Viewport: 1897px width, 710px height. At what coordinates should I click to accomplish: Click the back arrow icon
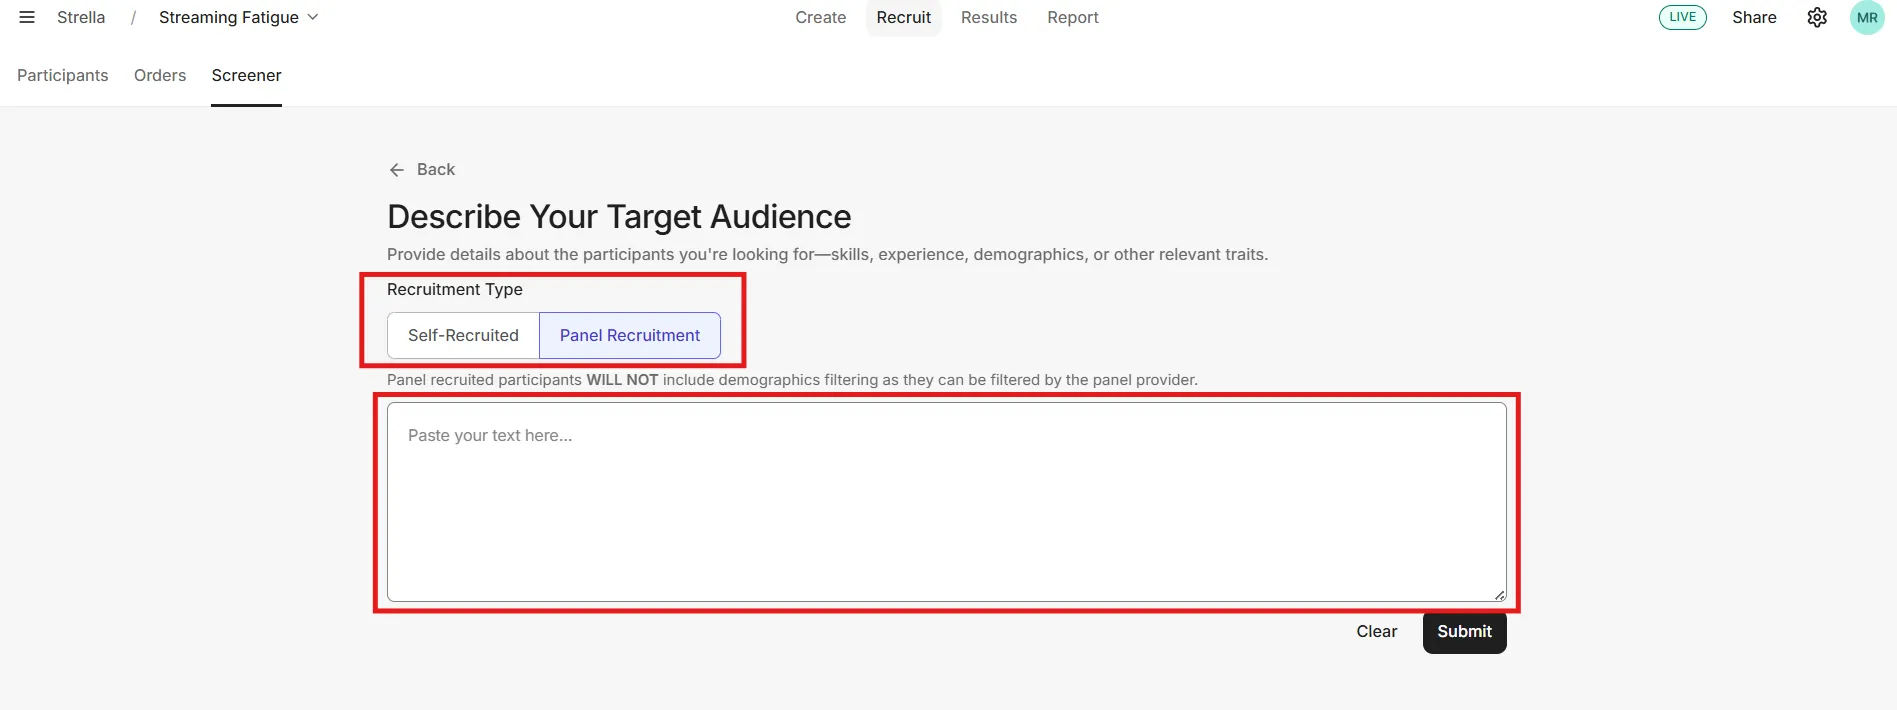397,170
